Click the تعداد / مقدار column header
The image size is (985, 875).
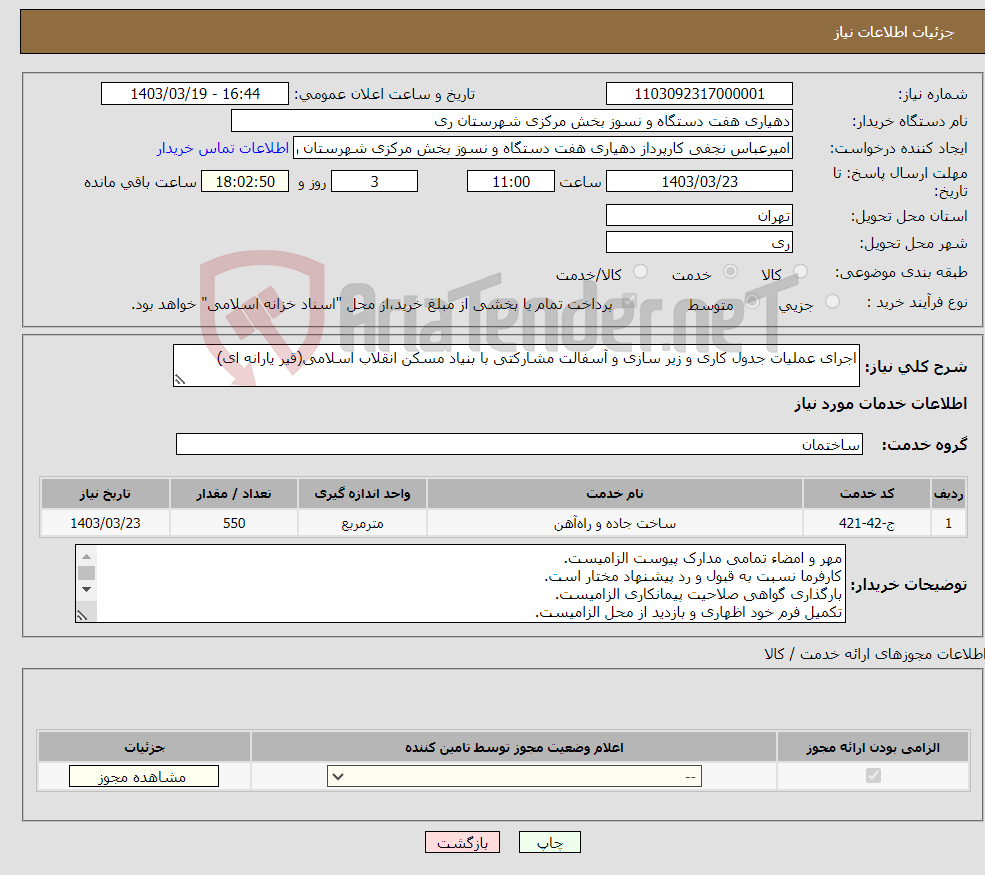(234, 494)
